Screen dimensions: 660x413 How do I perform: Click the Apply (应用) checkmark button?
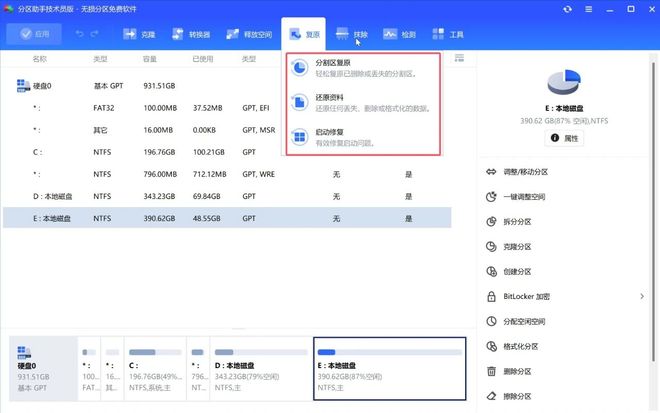pyautogui.click(x=34, y=34)
